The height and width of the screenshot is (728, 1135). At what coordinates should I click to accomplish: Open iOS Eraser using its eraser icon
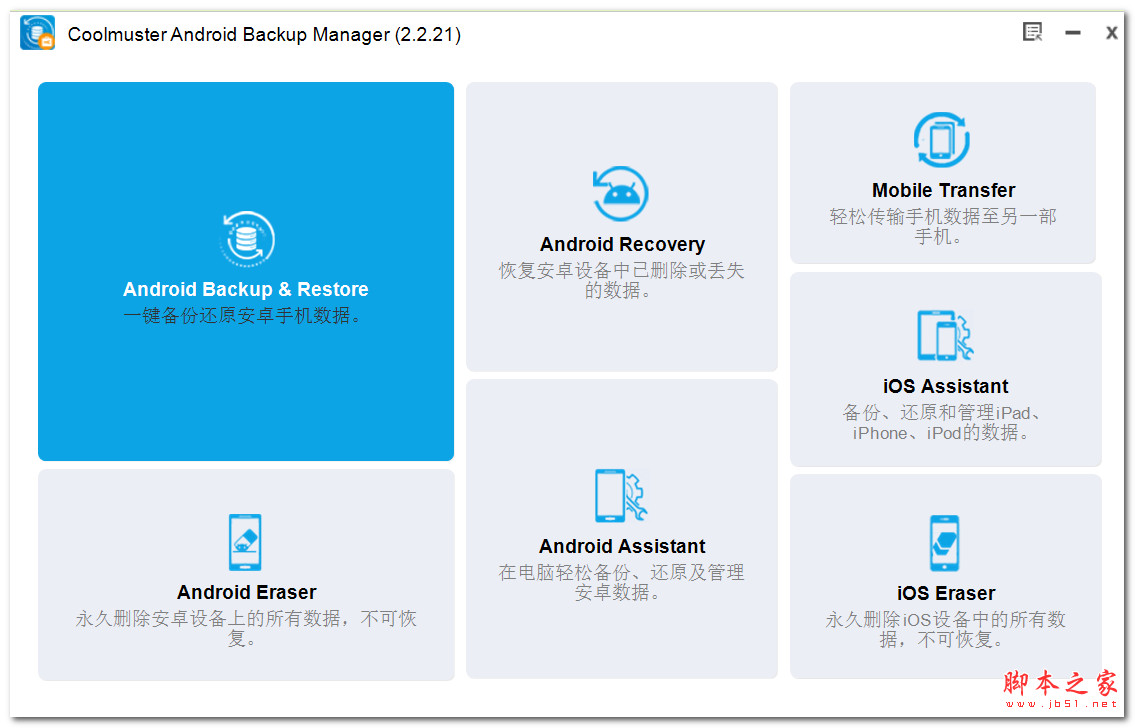pos(944,543)
